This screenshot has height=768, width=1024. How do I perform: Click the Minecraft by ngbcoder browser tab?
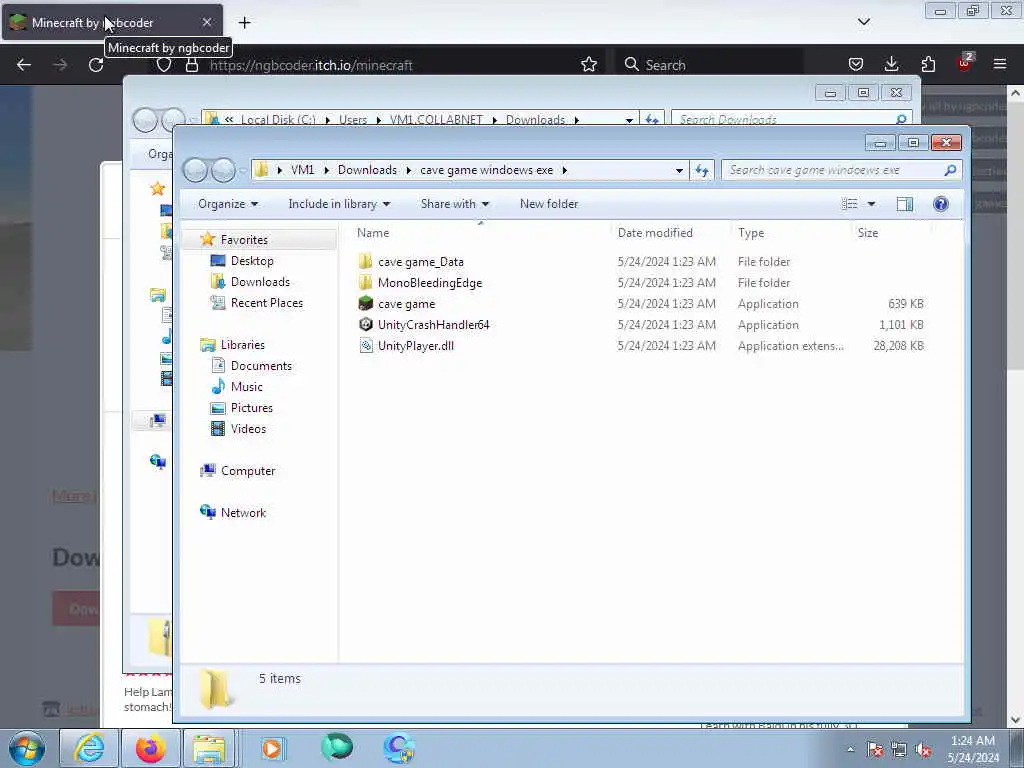coord(111,23)
